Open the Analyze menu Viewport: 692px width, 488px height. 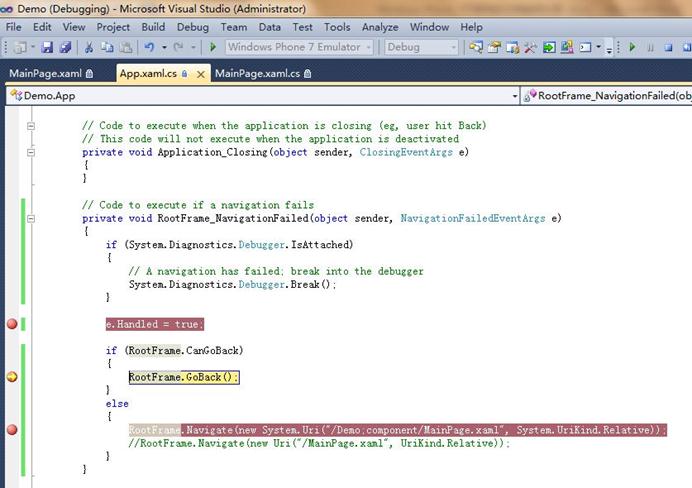(379, 27)
